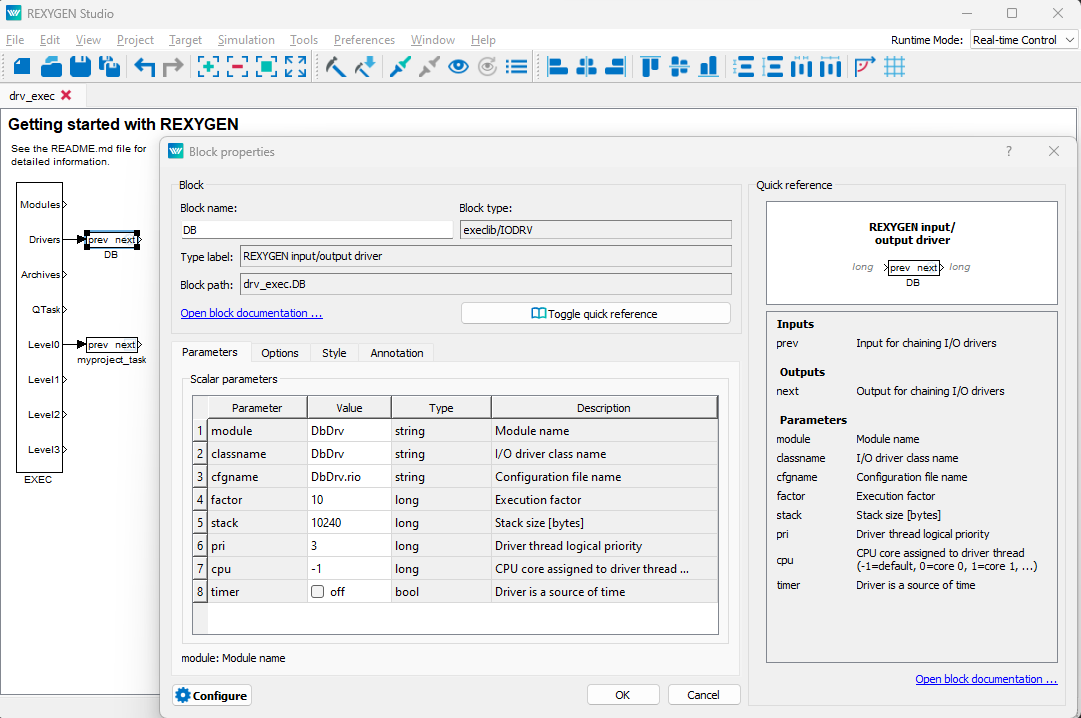Screen dimensions: 1081x718
Task: Open block documentation link in Quick reference
Action: pos(986,679)
